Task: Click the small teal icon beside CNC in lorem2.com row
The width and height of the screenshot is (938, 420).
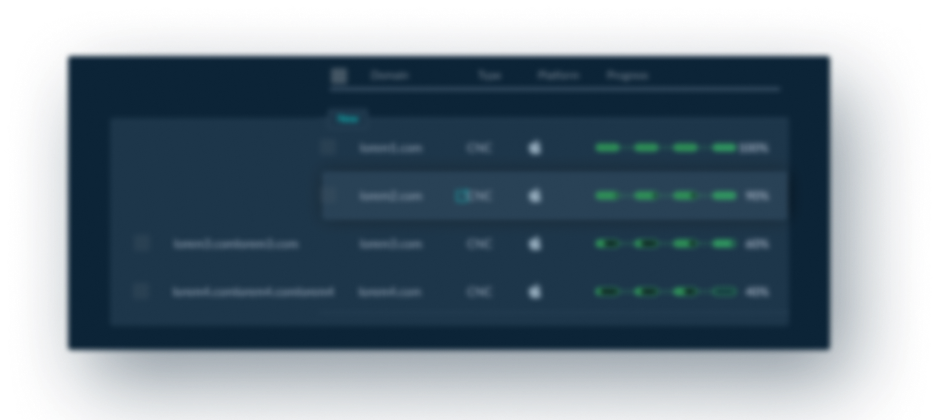Action: pos(462,196)
